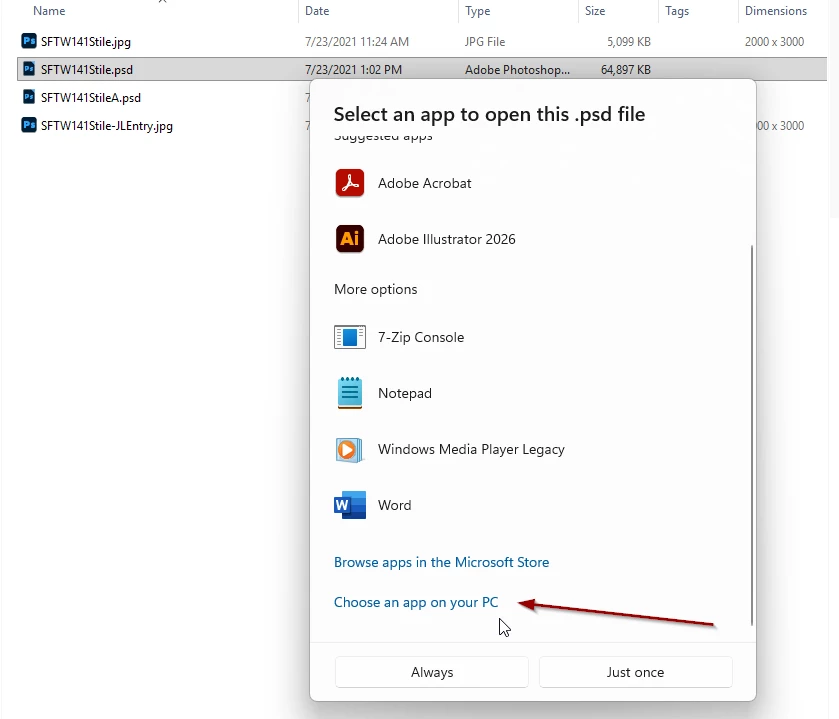Screen dimensions: 839x719
Task: Click the Word app icon
Action: [x=350, y=505]
